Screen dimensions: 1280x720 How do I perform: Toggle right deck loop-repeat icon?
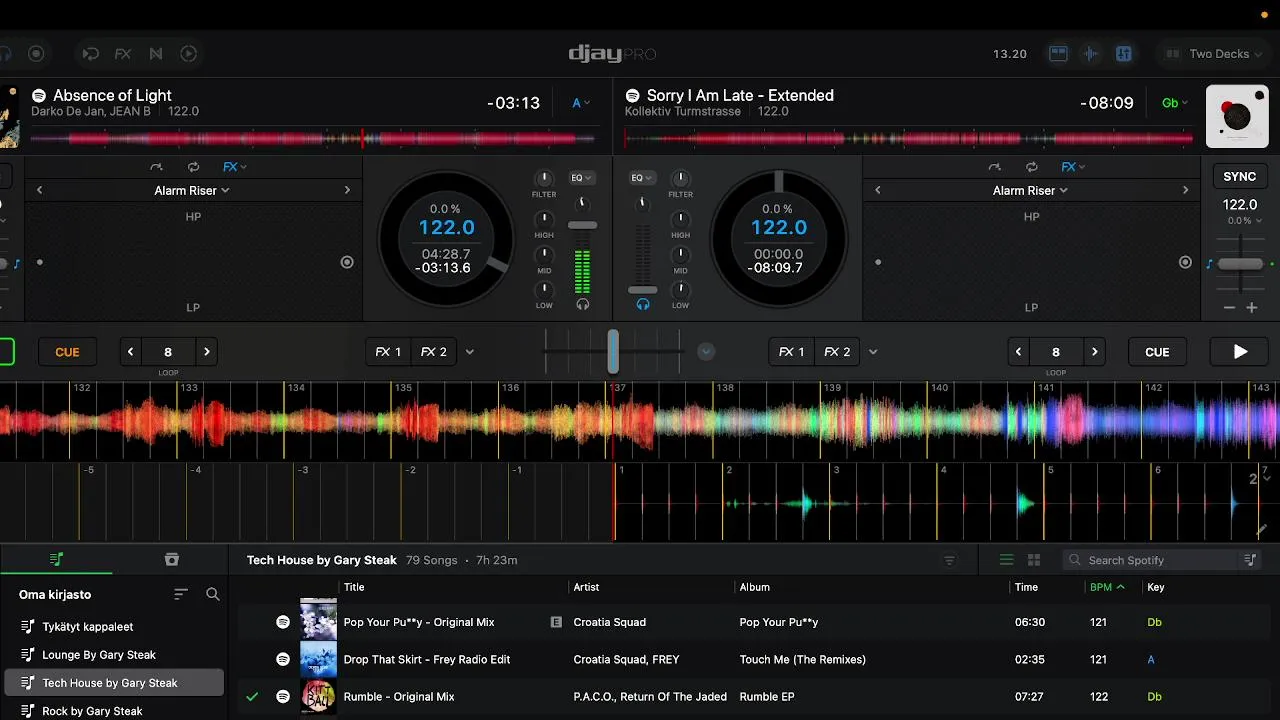click(1031, 167)
